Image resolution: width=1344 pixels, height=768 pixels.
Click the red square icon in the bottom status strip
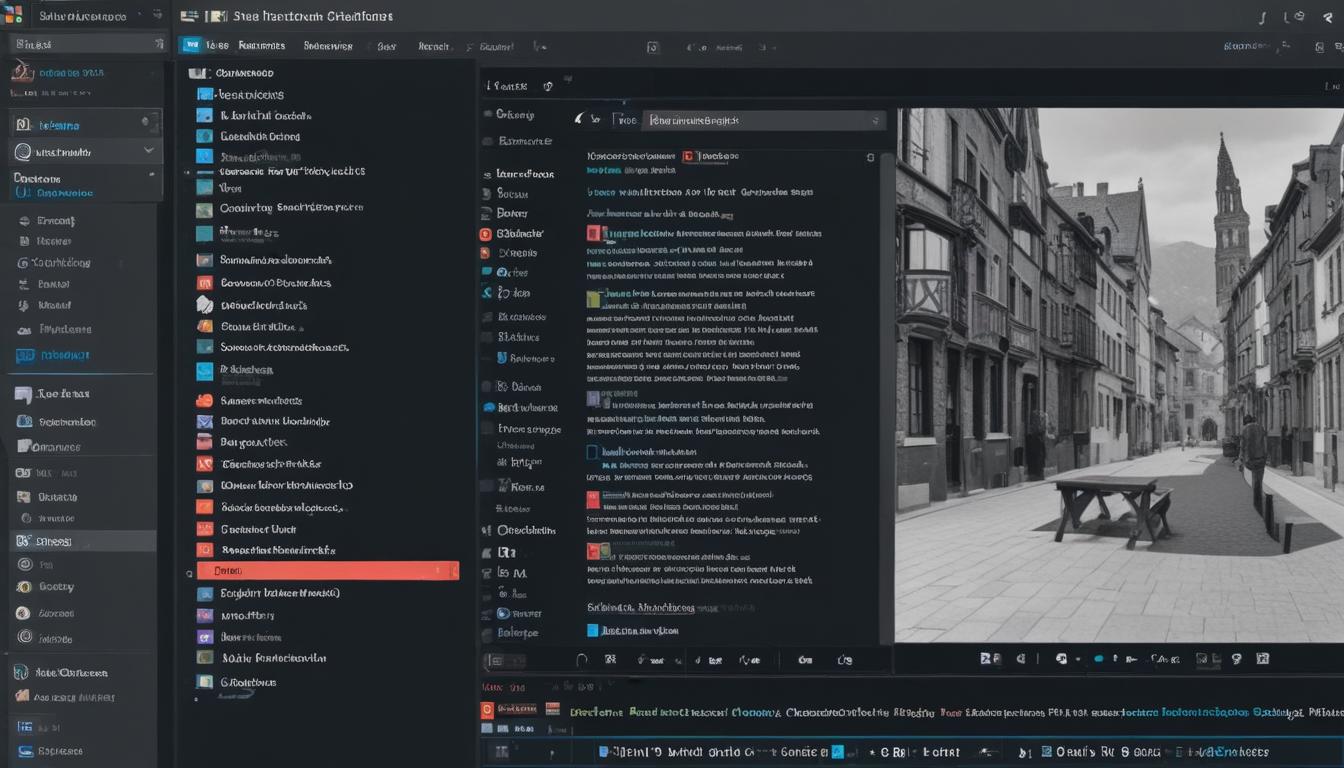[x=487, y=710]
